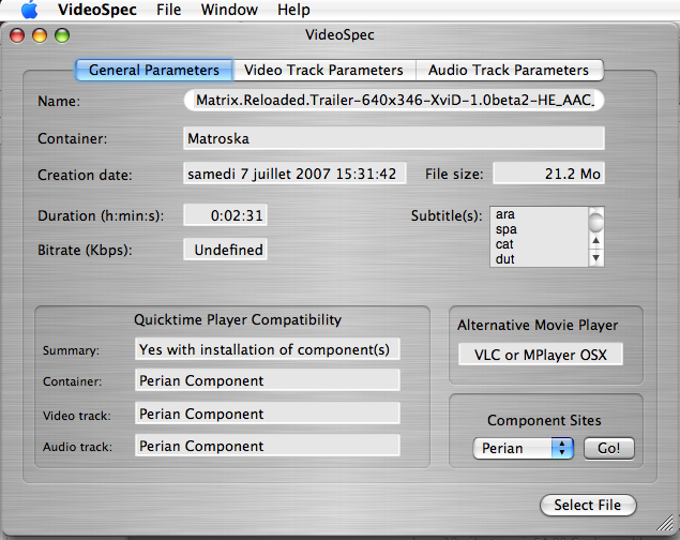Switch to Audio Track Parameters tab
Viewport: 680px width, 540px height.
click(x=509, y=70)
